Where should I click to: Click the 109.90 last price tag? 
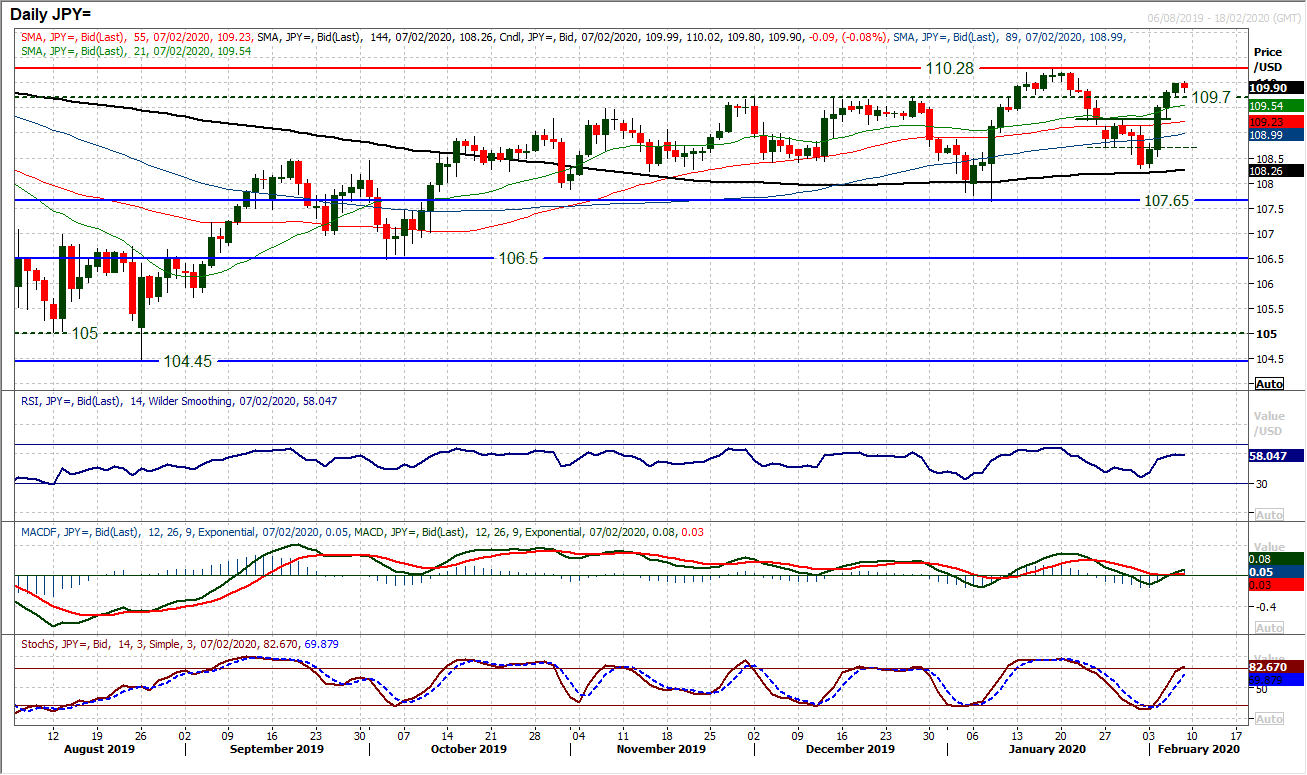1277,88
